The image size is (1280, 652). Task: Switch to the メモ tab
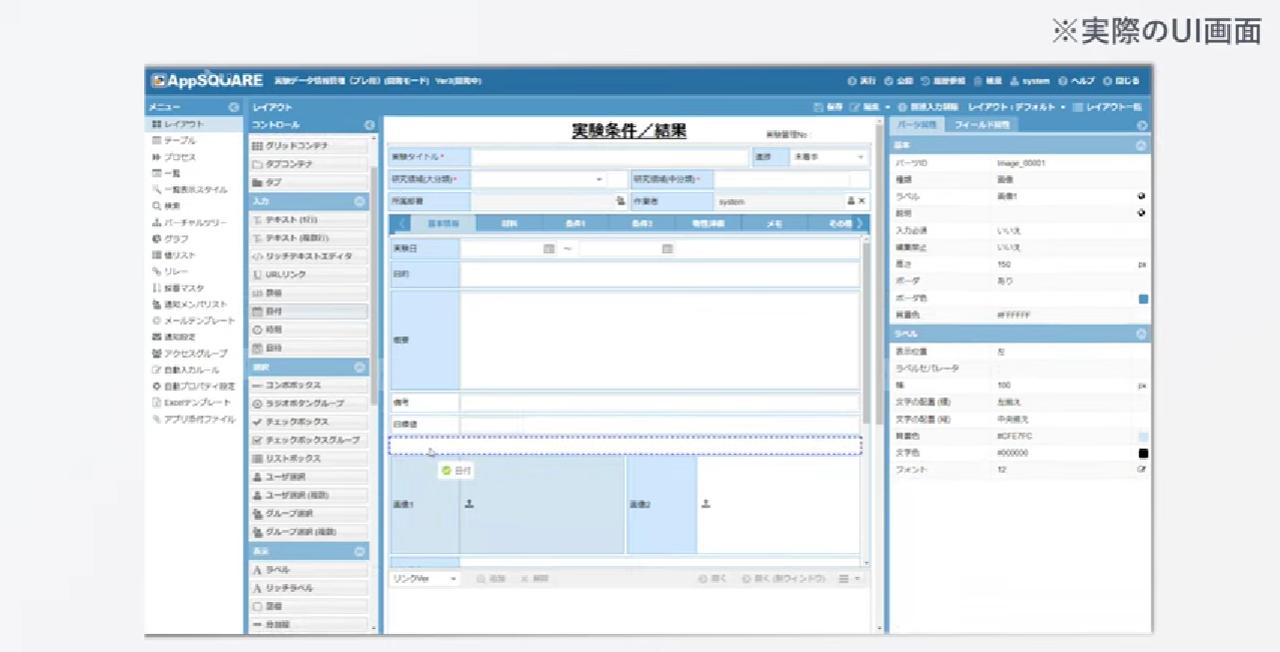pyautogui.click(x=774, y=224)
